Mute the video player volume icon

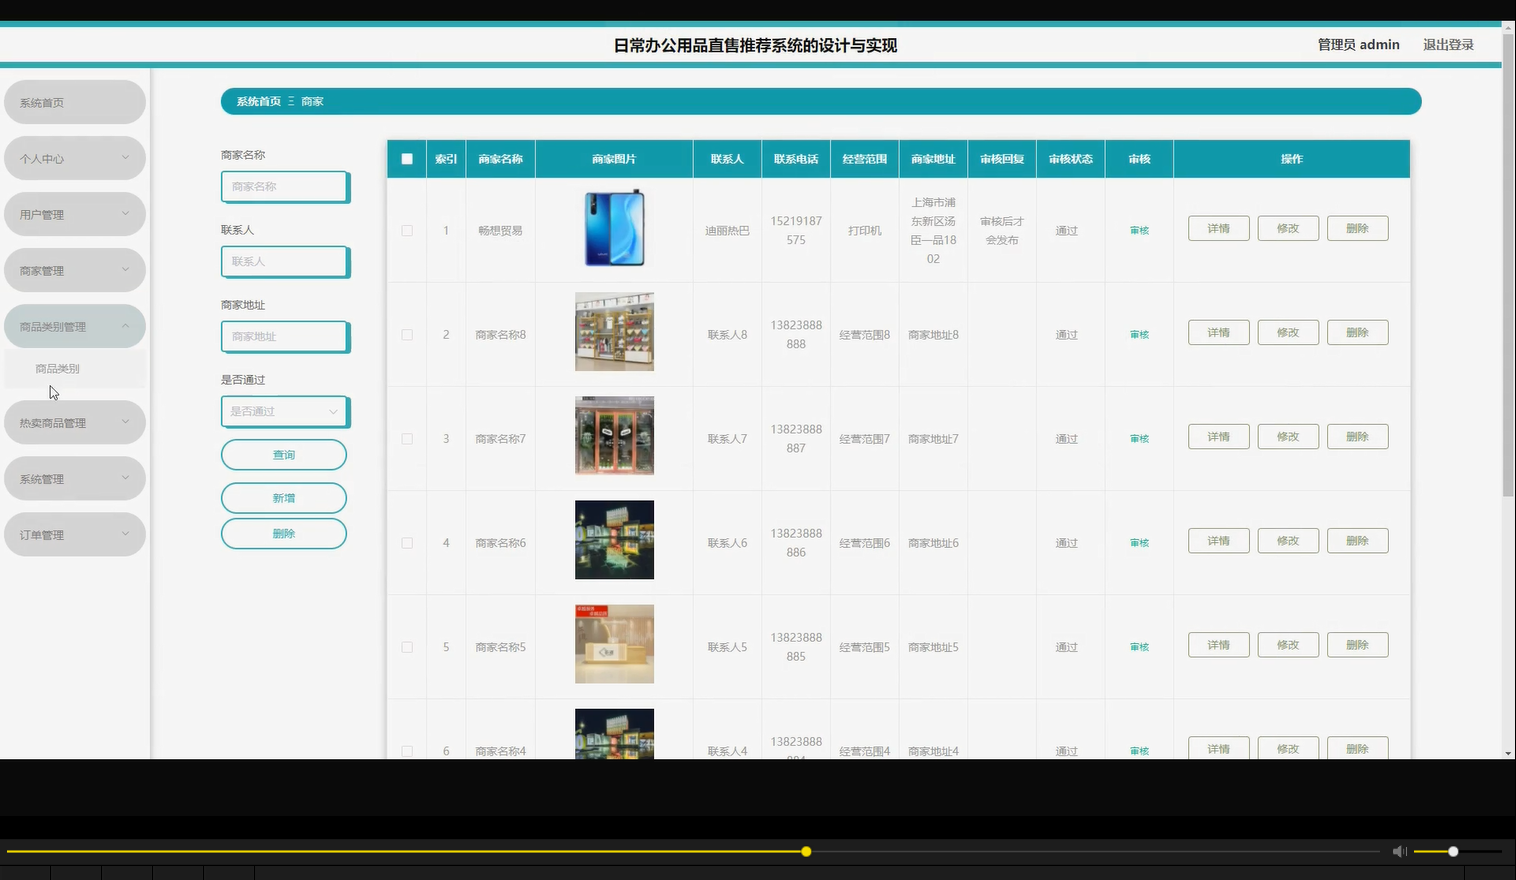(x=1399, y=851)
